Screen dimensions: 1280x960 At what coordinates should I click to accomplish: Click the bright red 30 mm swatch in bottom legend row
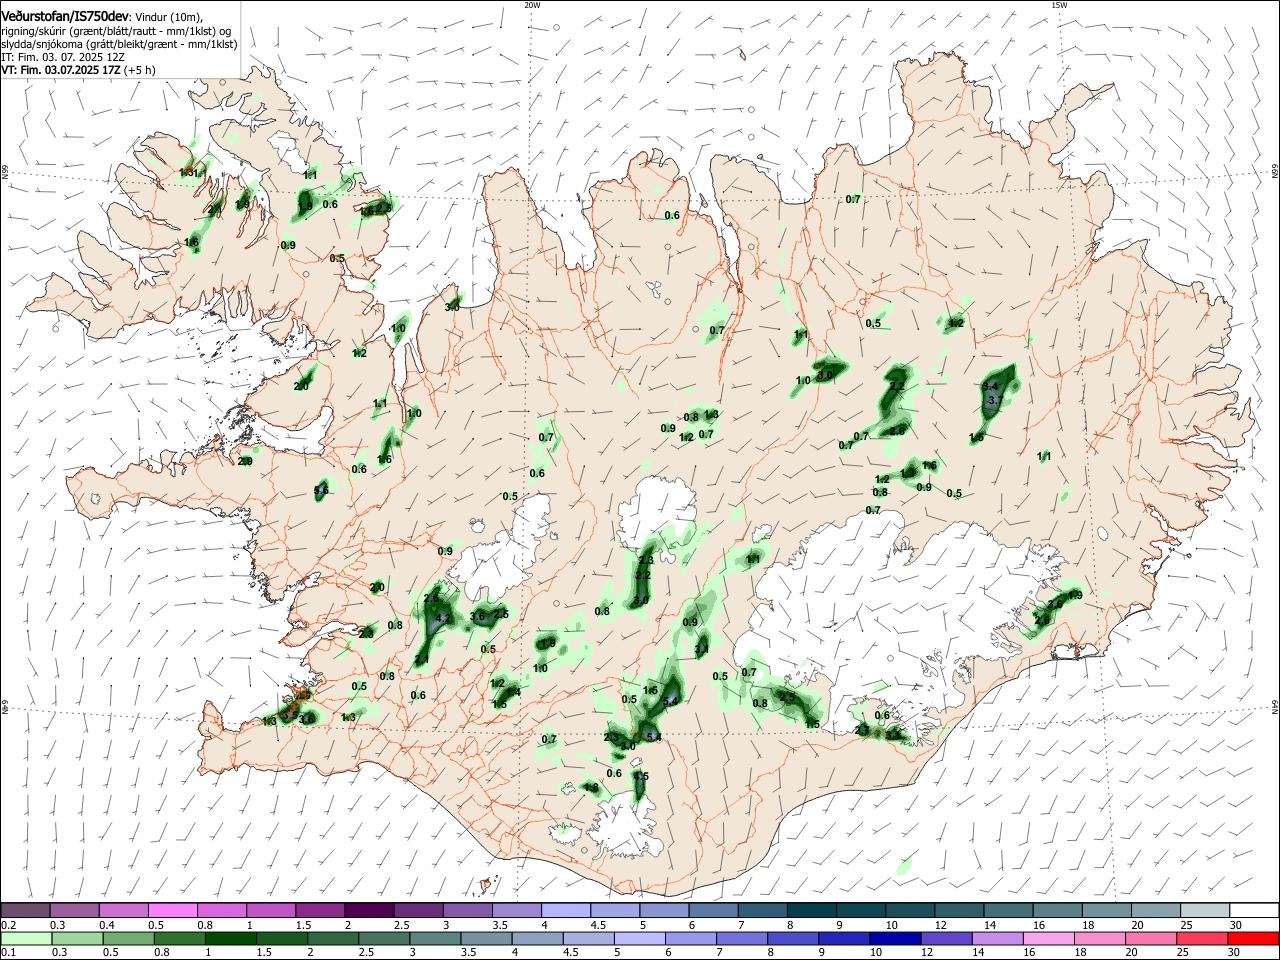1254,939
